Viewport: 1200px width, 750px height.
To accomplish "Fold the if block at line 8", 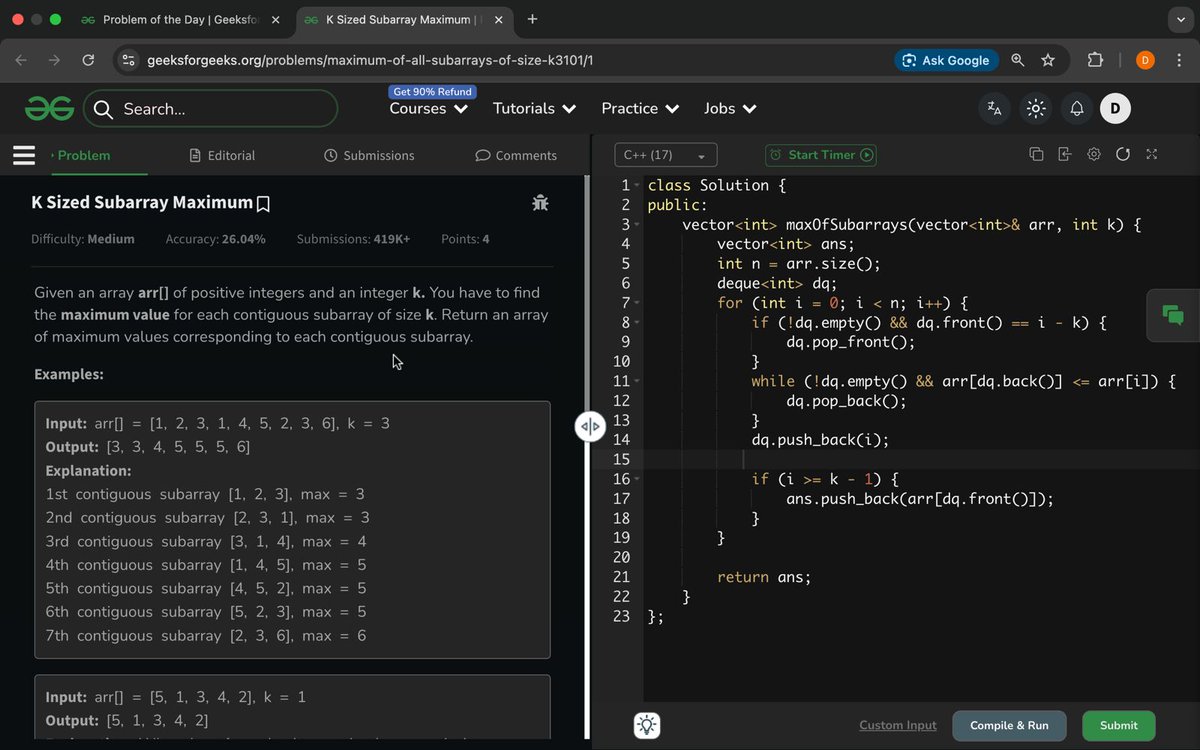I will tap(637, 323).
